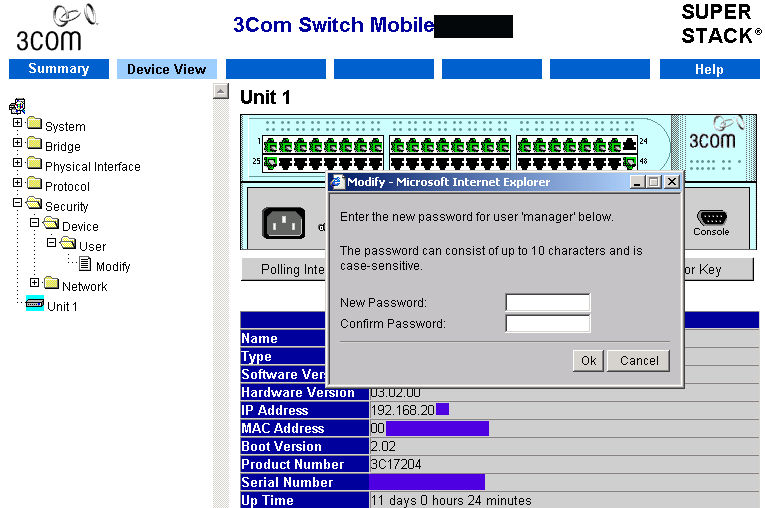Click port 17 starting the third top group
Viewport: 765px width, 508px height.
[x=524, y=145]
